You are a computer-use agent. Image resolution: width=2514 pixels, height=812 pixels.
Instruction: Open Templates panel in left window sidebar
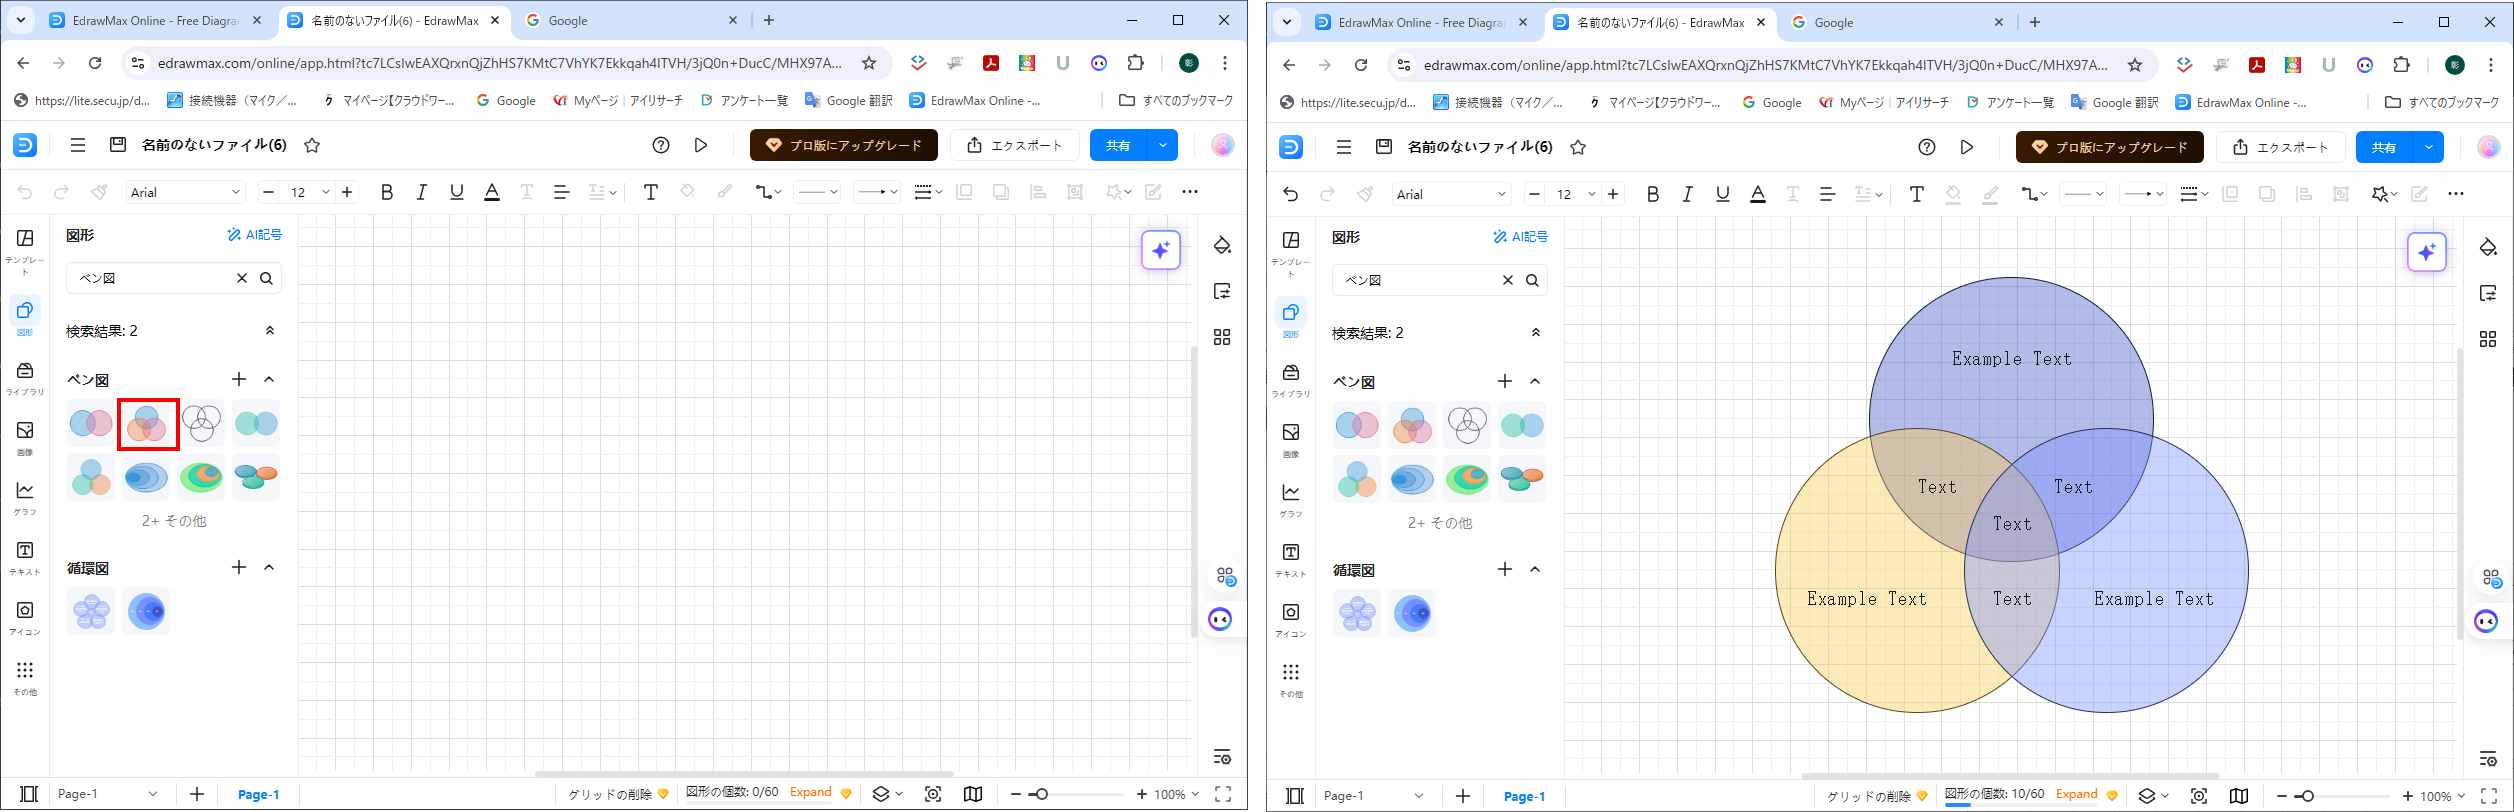(25, 250)
